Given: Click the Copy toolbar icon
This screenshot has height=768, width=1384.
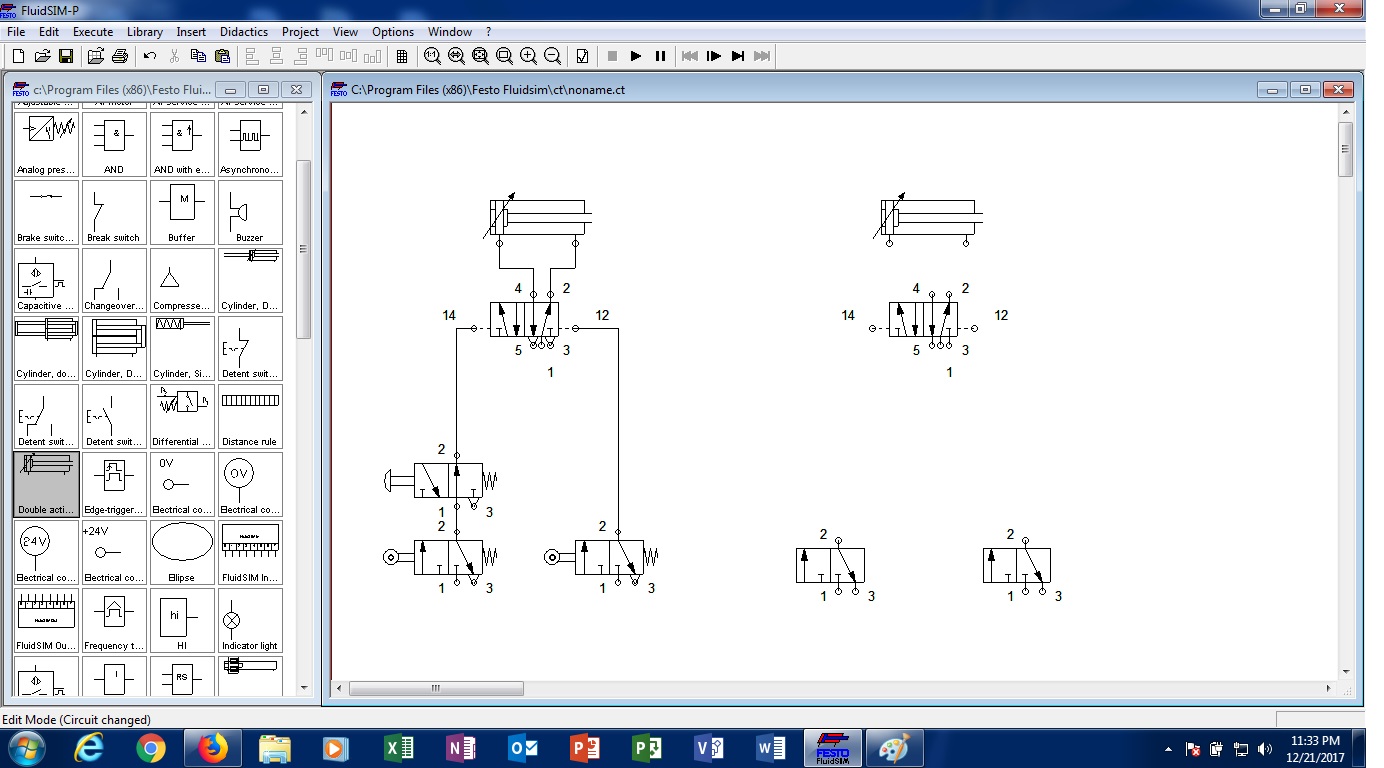Looking at the screenshot, I should coord(198,56).
